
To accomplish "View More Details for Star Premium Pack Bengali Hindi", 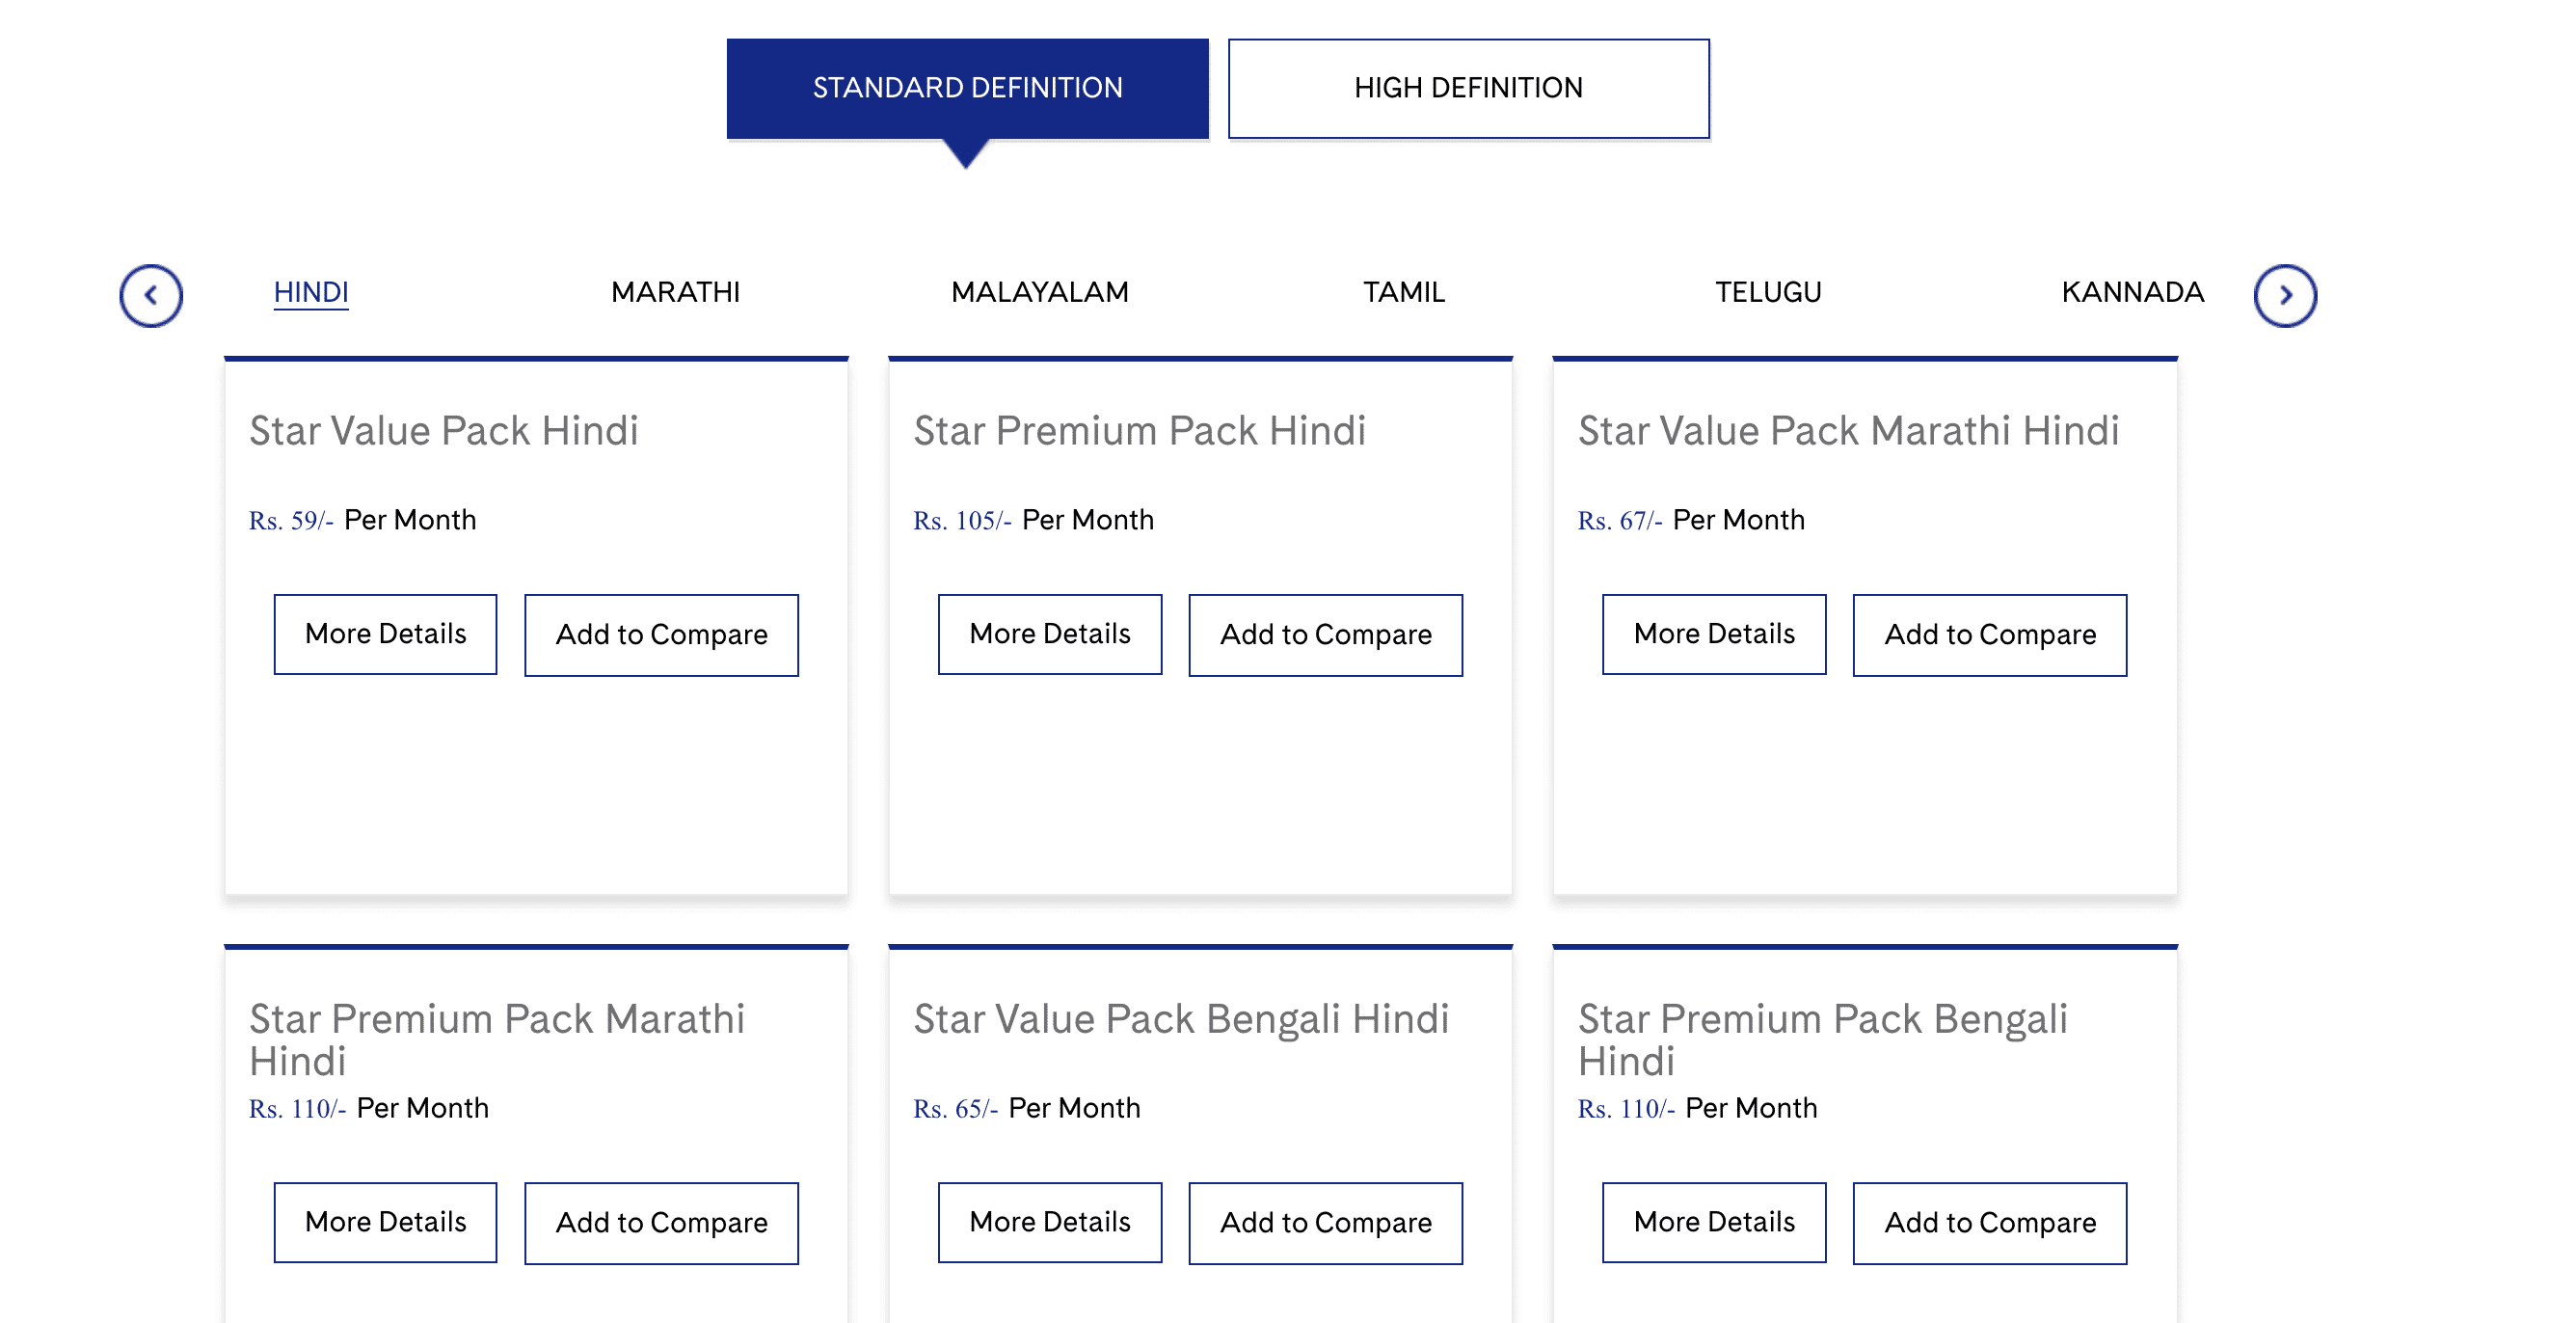I will pos(1714,1222).
